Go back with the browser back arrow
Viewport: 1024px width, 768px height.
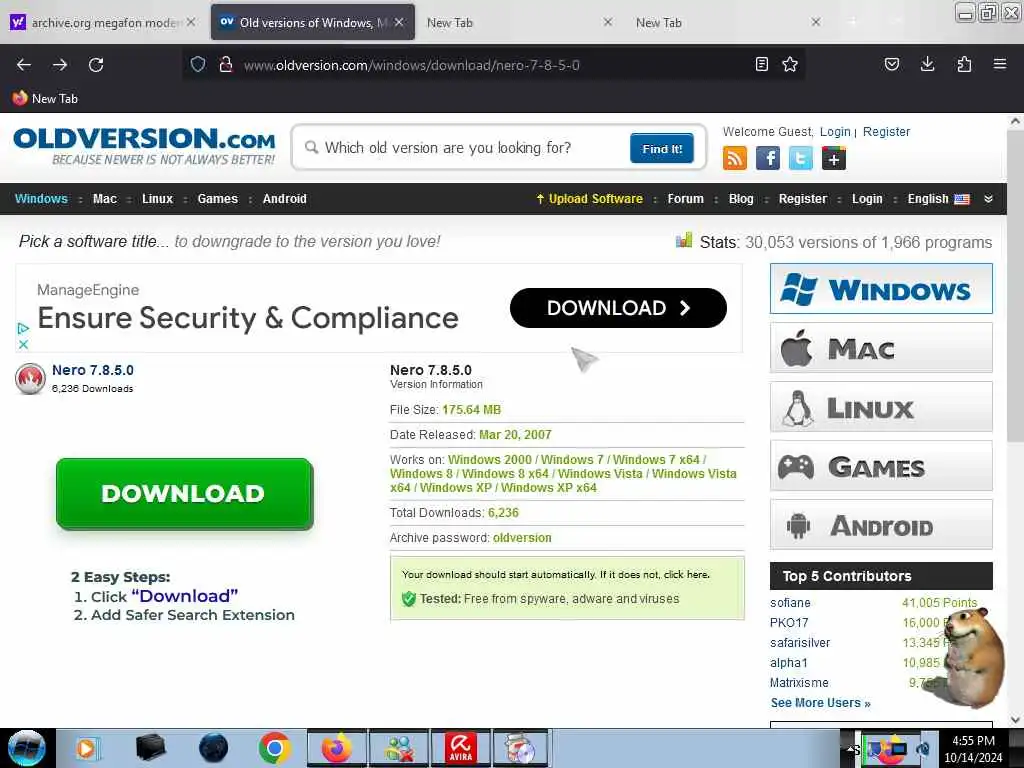(24, 65)
